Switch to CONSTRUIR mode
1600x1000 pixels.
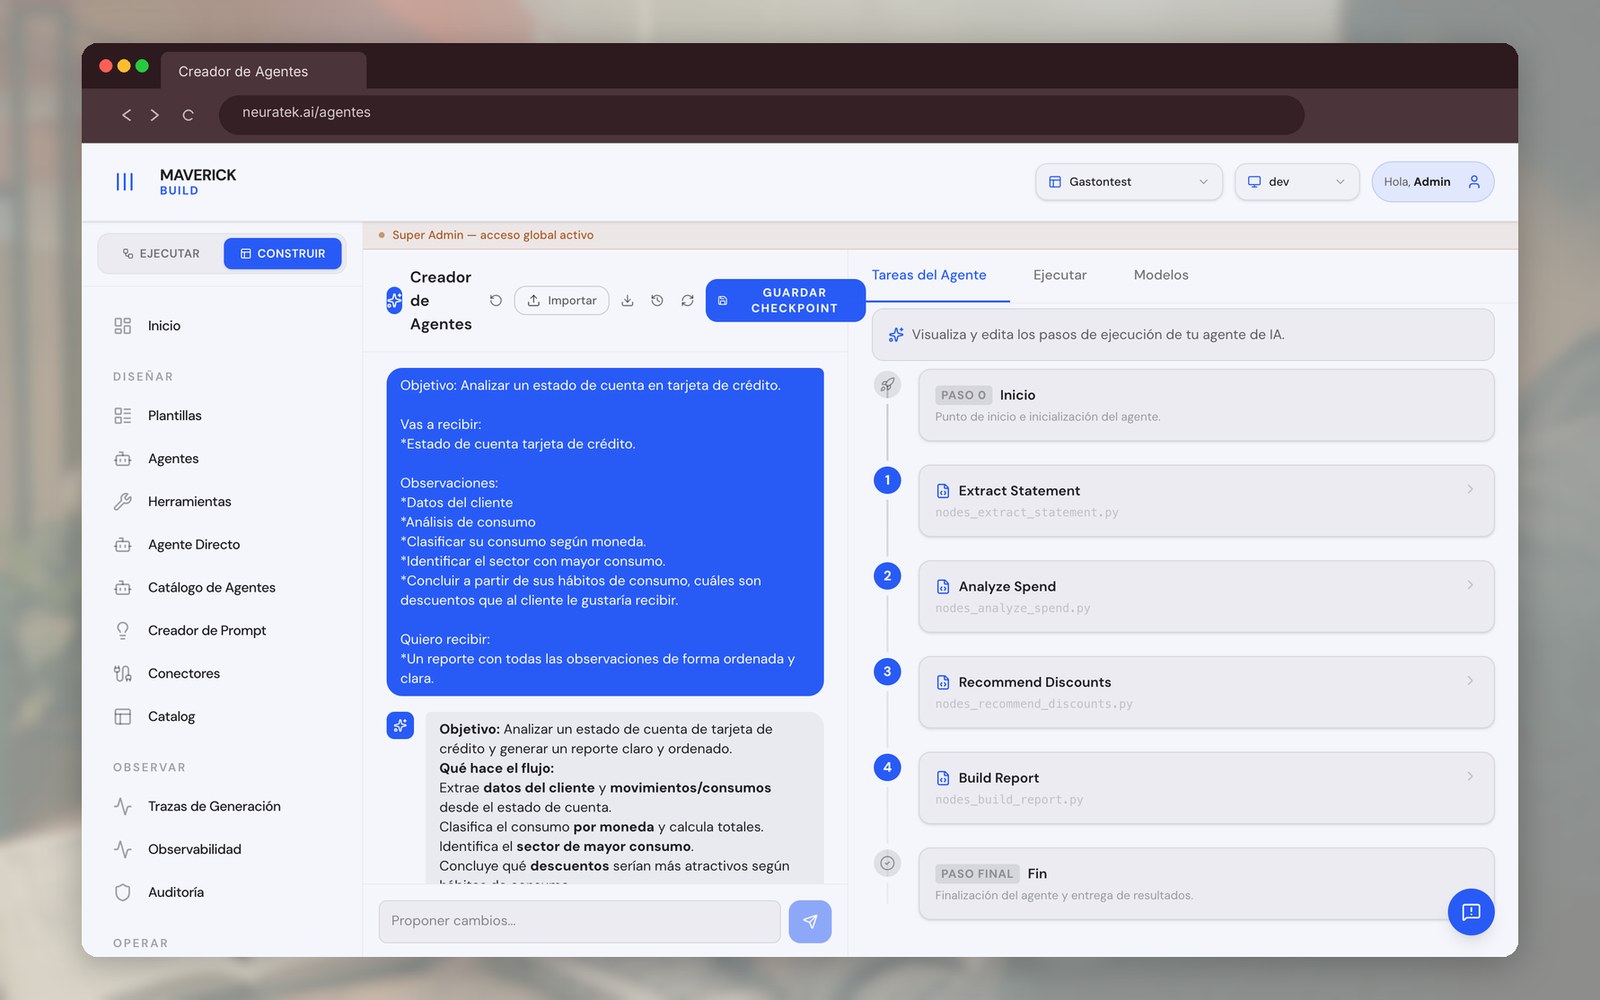coord(283,254)
